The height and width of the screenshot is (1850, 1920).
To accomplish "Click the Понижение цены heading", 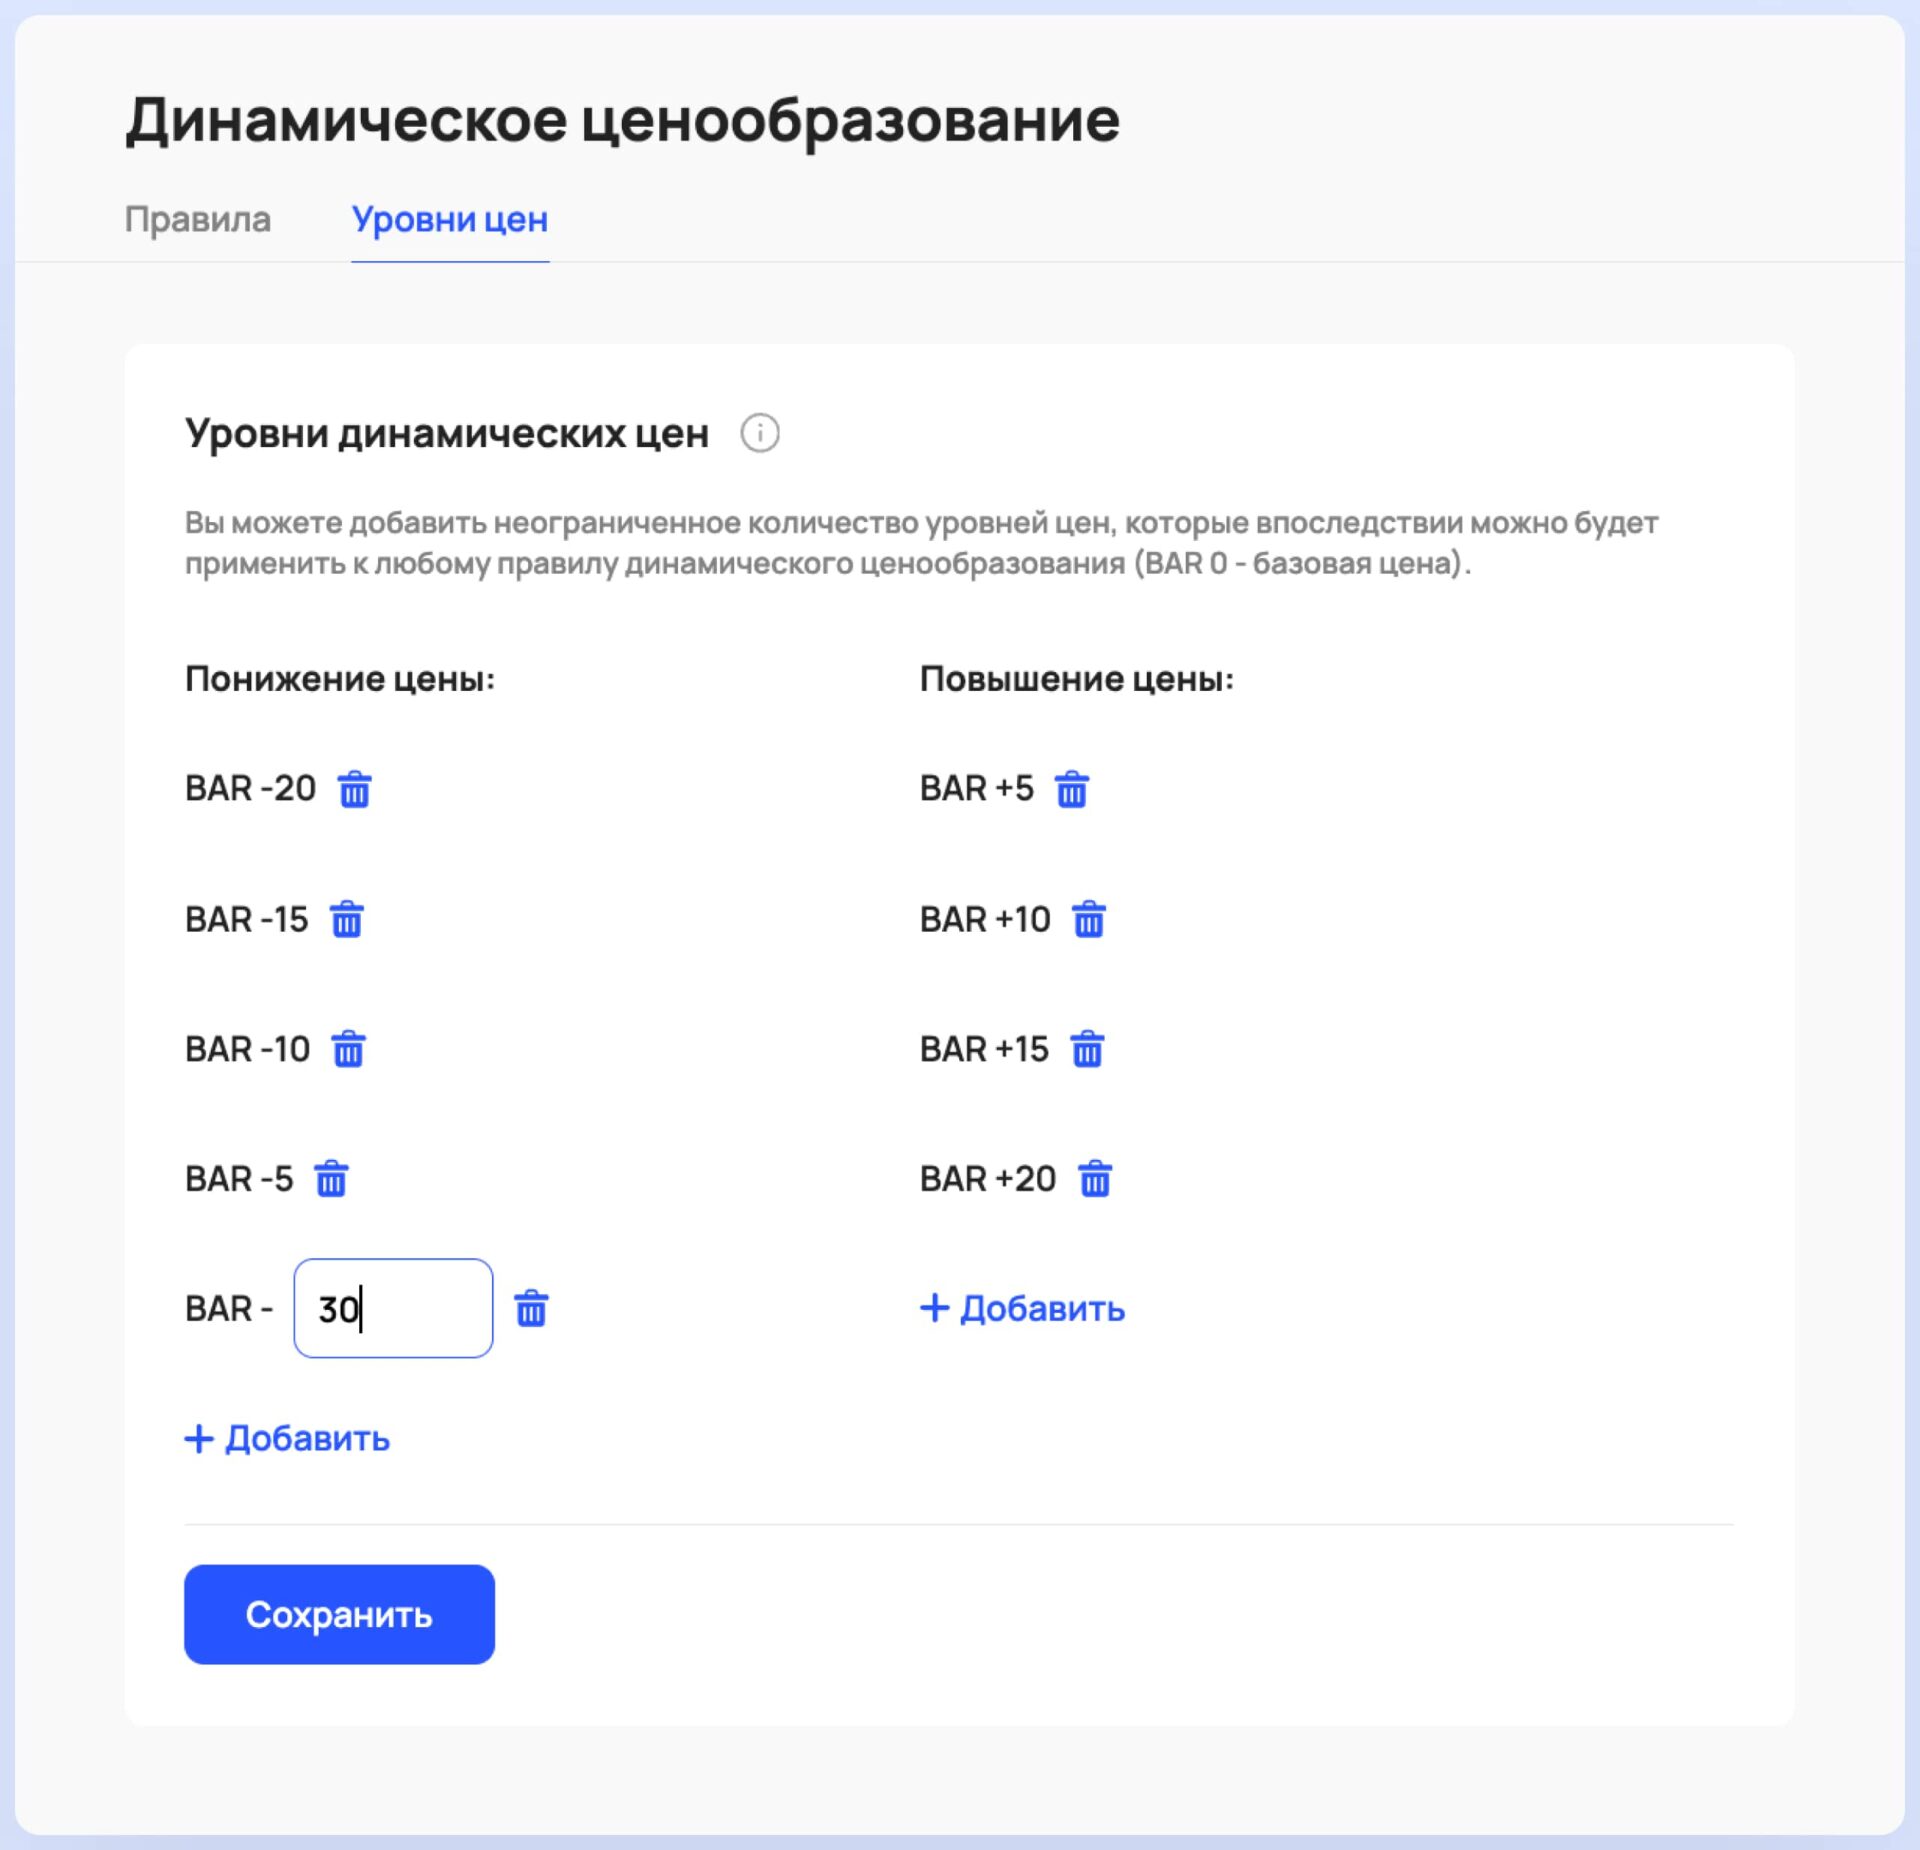I will click(x=340, y=679).
